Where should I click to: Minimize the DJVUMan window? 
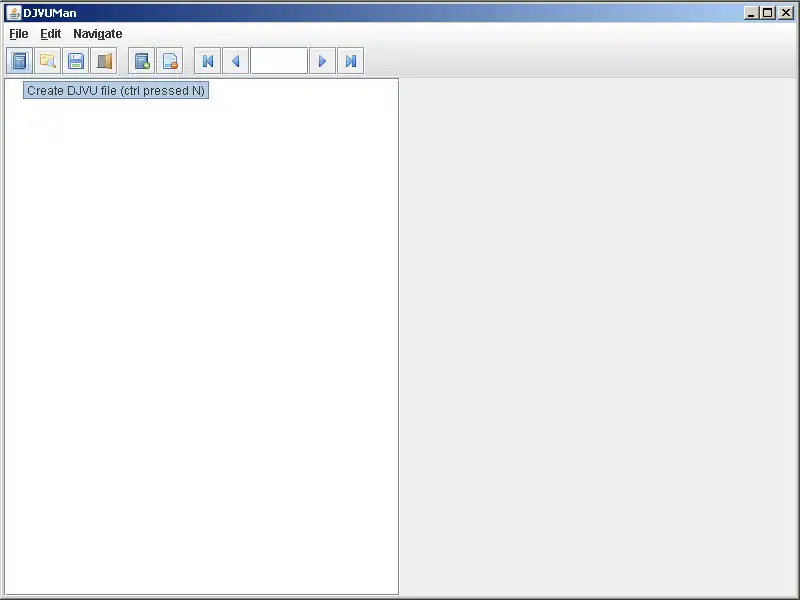click(751, 13)
